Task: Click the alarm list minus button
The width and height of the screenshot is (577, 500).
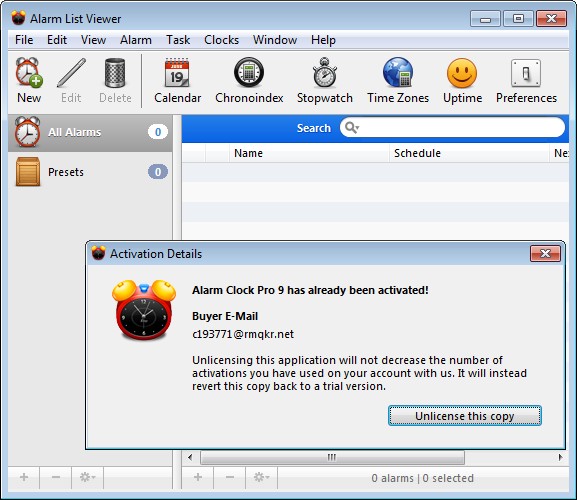Action: pyautogui.click(x=230, y=478)
